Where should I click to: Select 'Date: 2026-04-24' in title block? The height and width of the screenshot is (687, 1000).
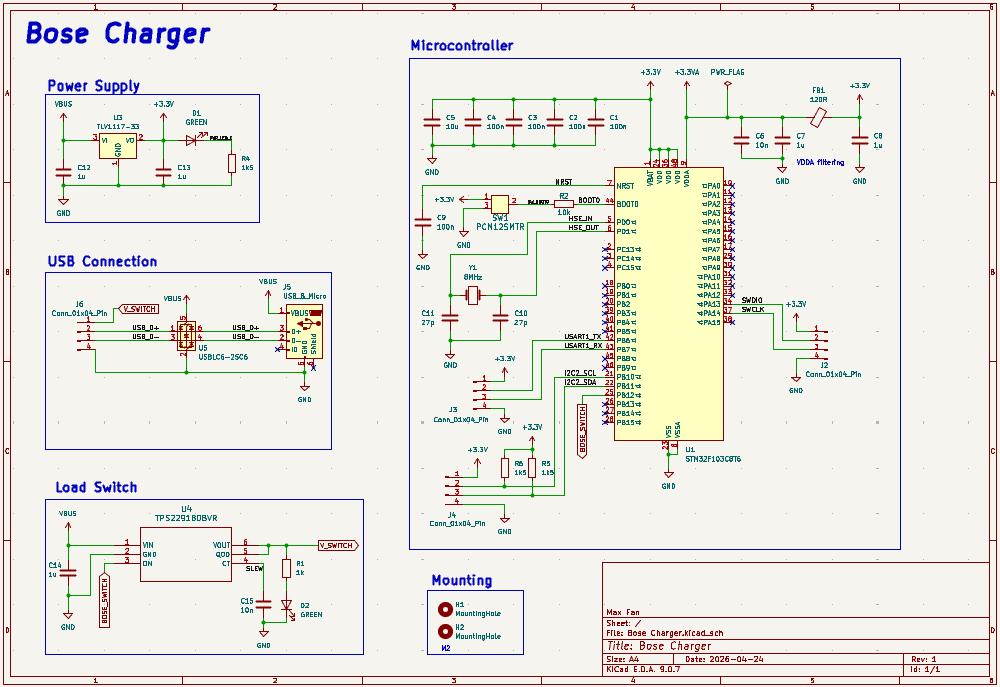pyautogui.click(x=724, y=659)
